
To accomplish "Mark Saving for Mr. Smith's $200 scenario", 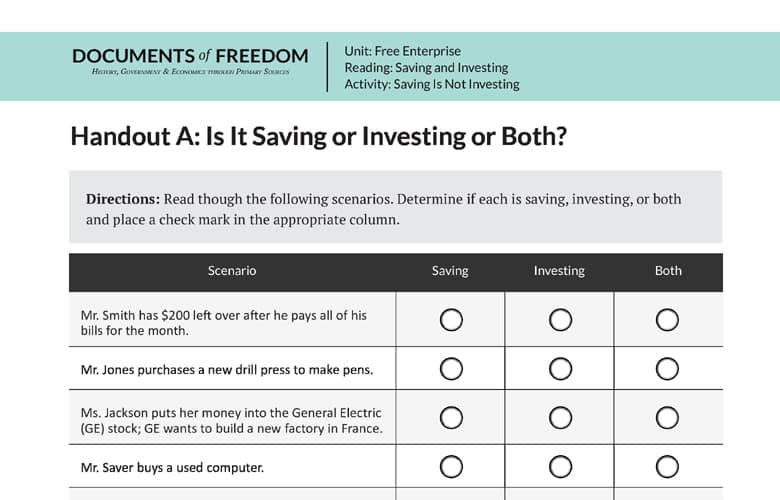I will click(451, 320).
